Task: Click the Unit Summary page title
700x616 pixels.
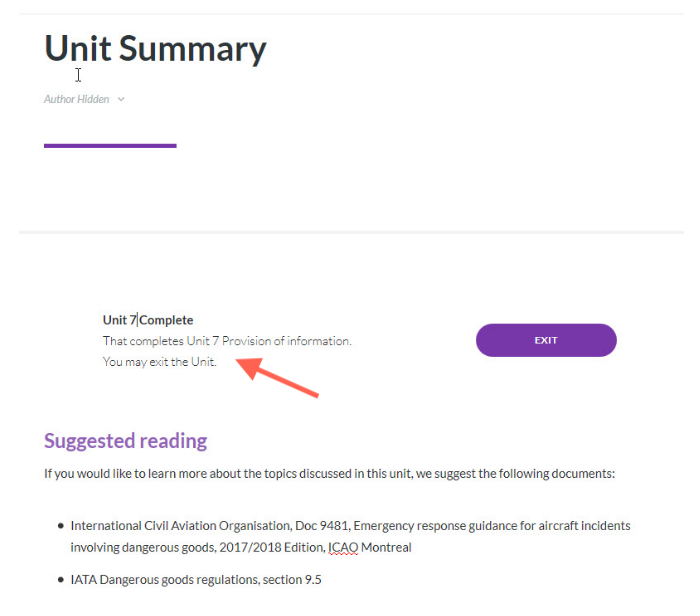Action: [155, 48]
